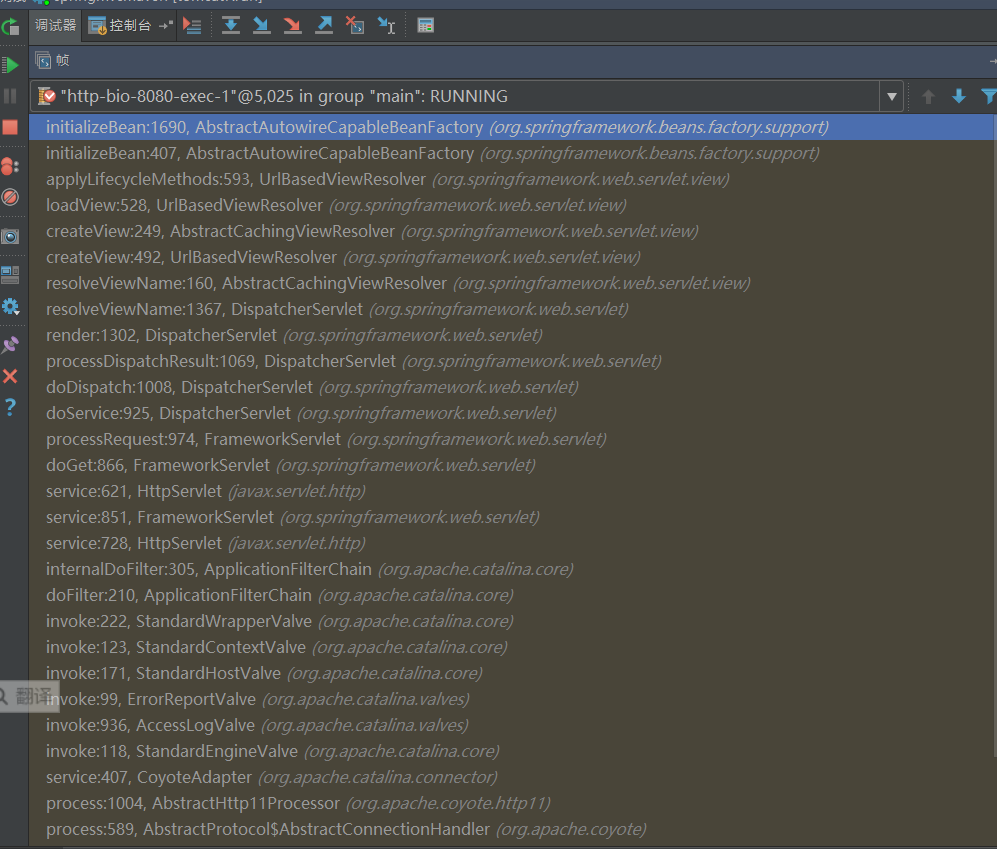
Task: Select frame invoke:118 StandardEngineValve
Action: click(x=511, y=752)
